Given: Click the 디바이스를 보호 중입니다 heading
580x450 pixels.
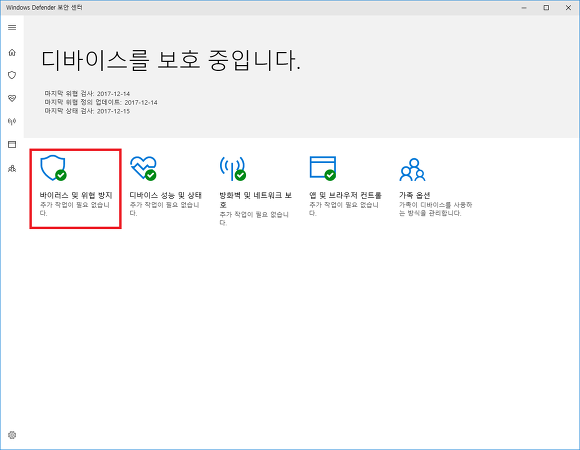Looking at the screenshot, I should 171,60.
